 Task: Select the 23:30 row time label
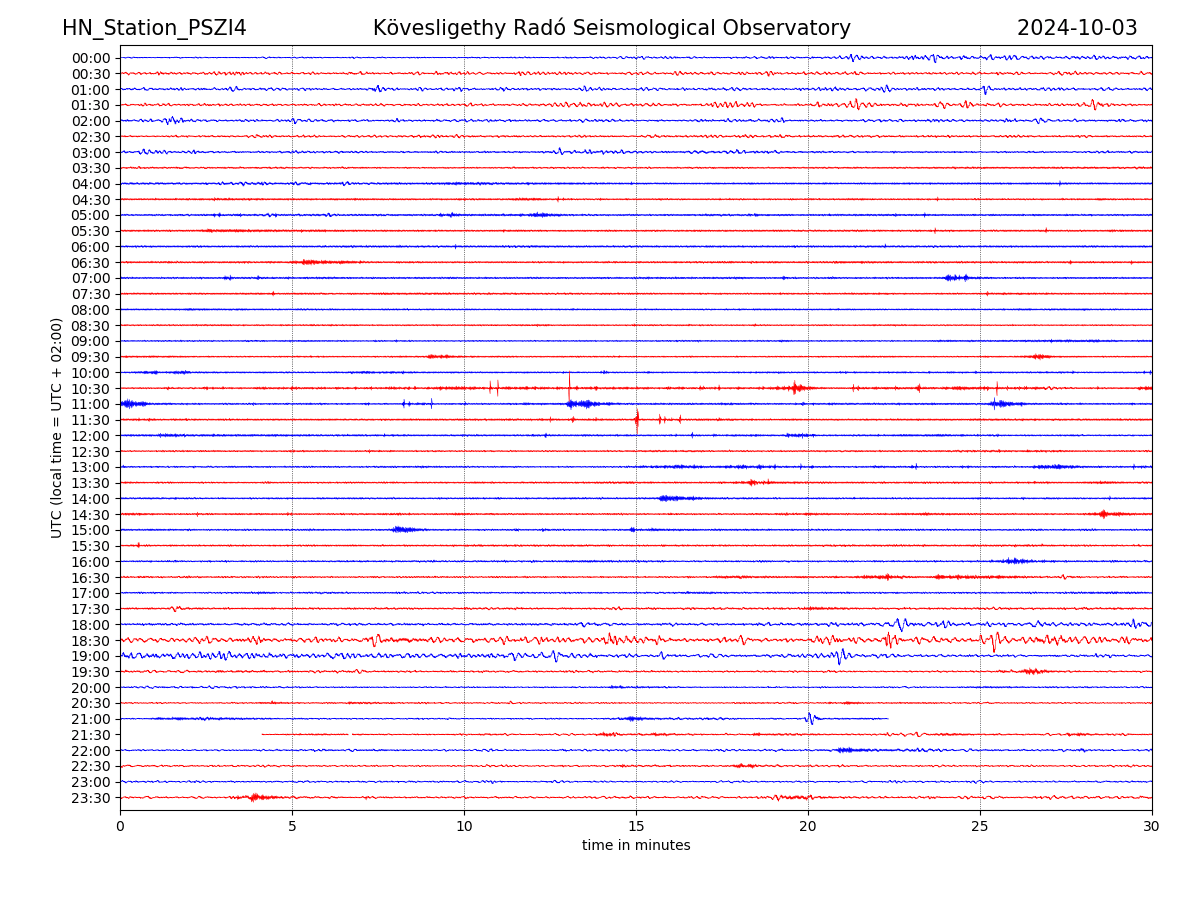90,798
